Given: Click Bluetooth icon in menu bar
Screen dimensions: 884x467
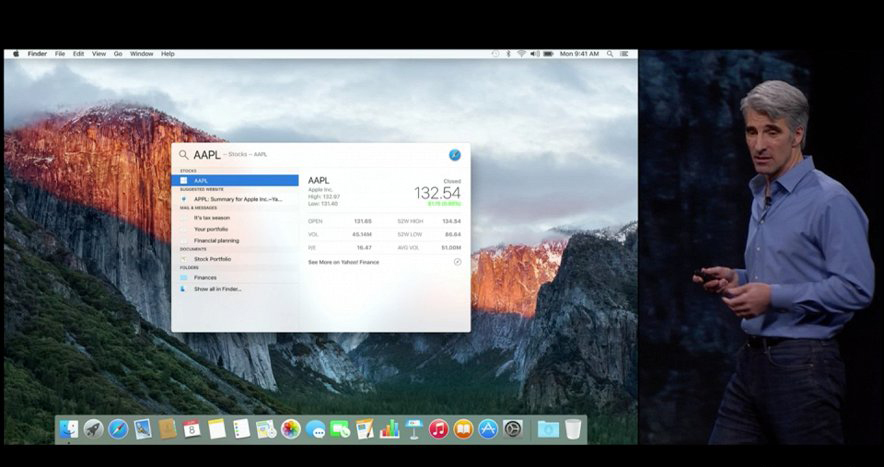Looking at the screenshot, I should coord(508,54).
